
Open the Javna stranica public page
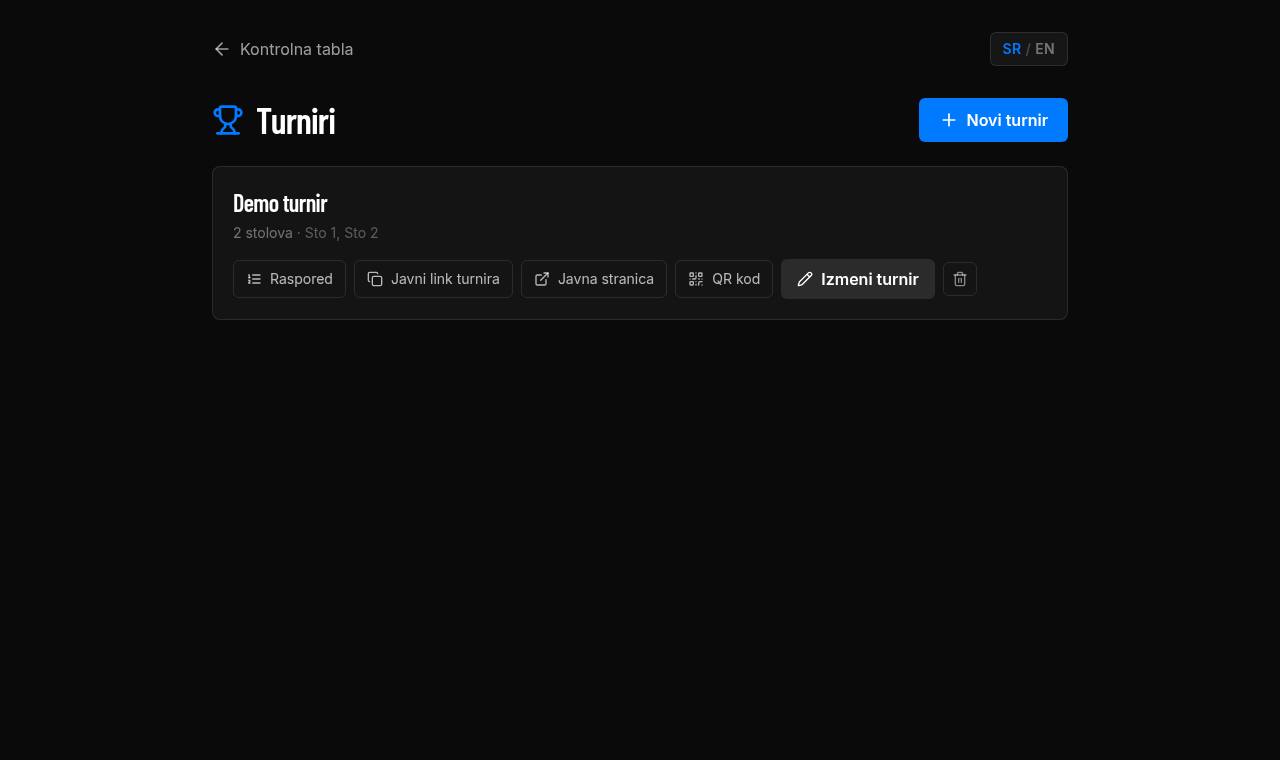click(594, 279)
